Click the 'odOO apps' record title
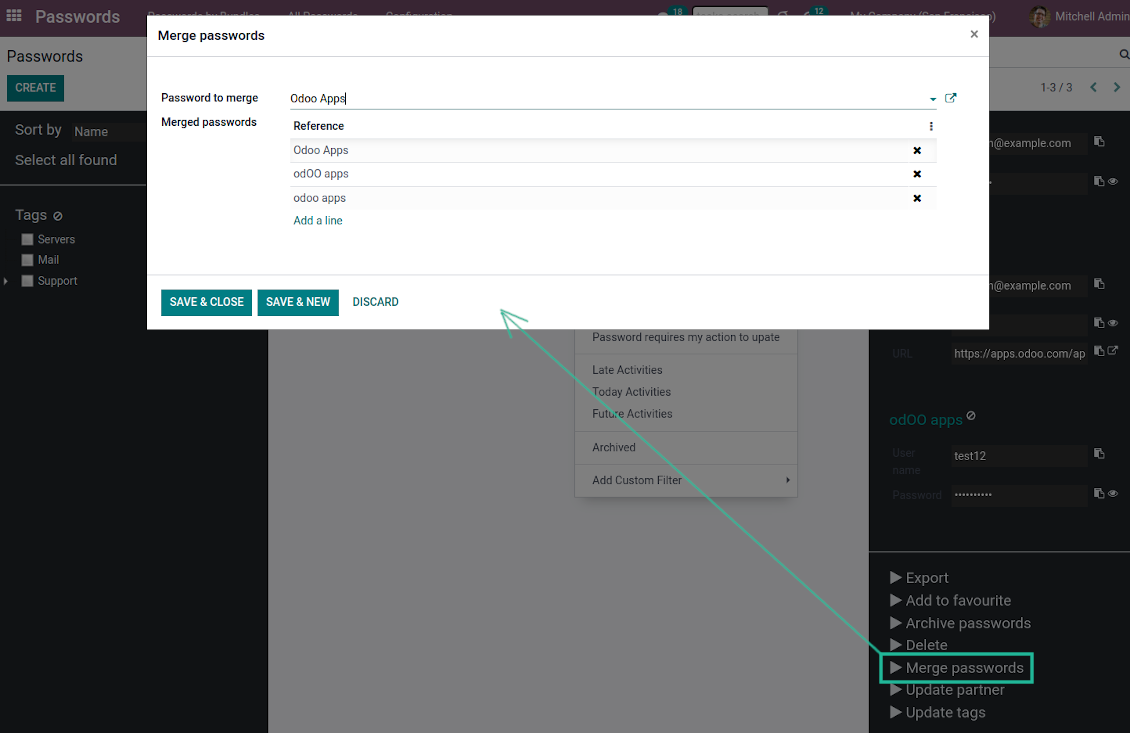This screenshot has width=1130, height=733. [x=925, y=420]
